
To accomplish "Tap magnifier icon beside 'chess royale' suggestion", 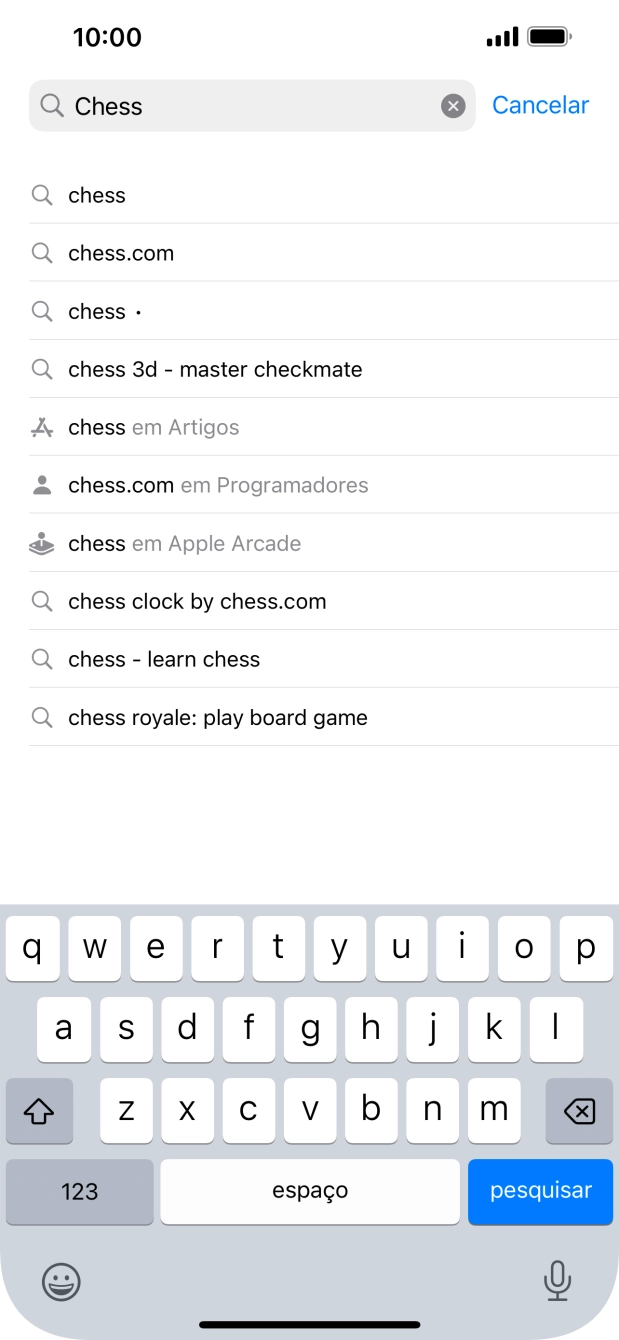I will [x=42, y=717].
